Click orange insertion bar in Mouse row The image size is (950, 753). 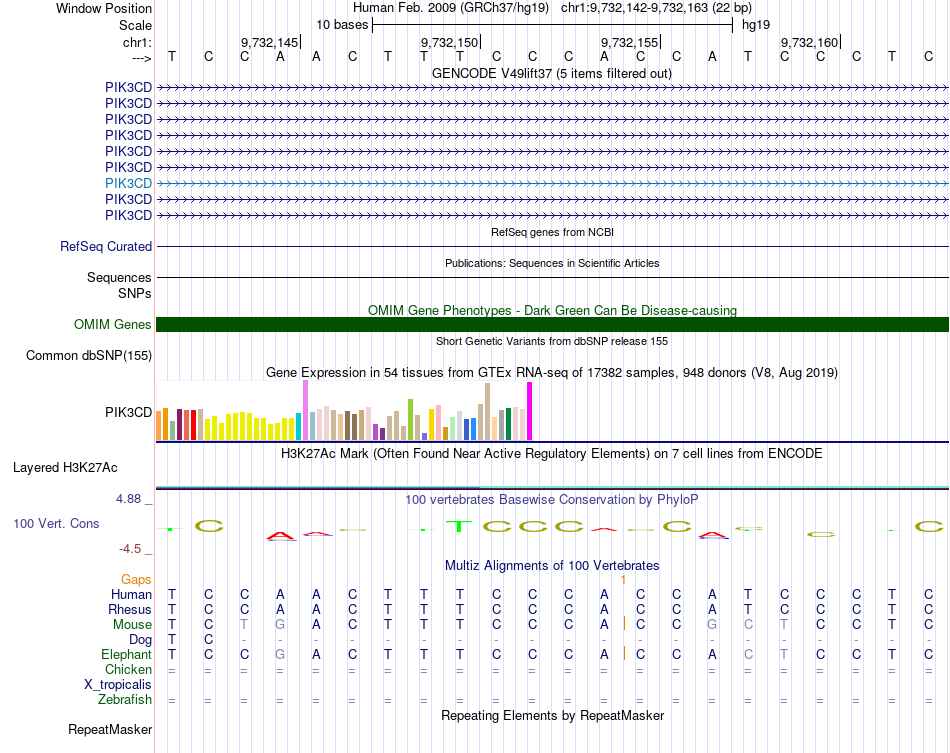click(x=624, y=624)
